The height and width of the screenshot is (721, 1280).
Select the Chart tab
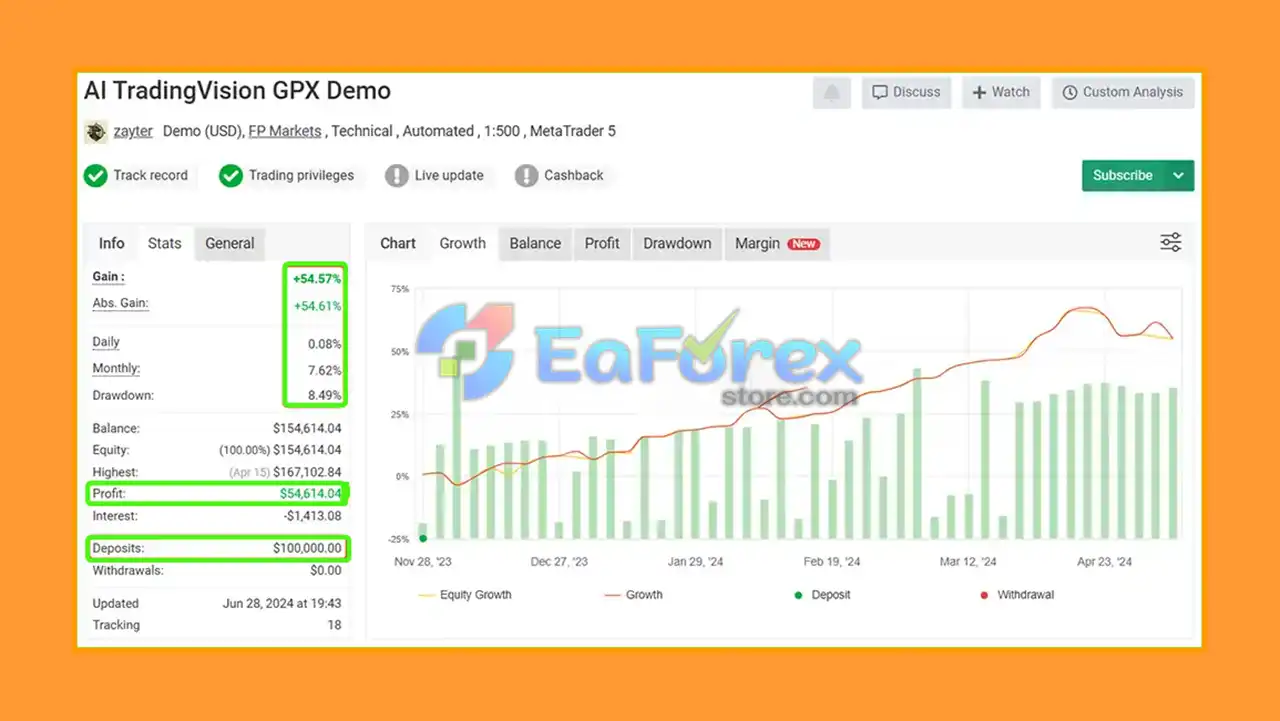pos(398,243)
